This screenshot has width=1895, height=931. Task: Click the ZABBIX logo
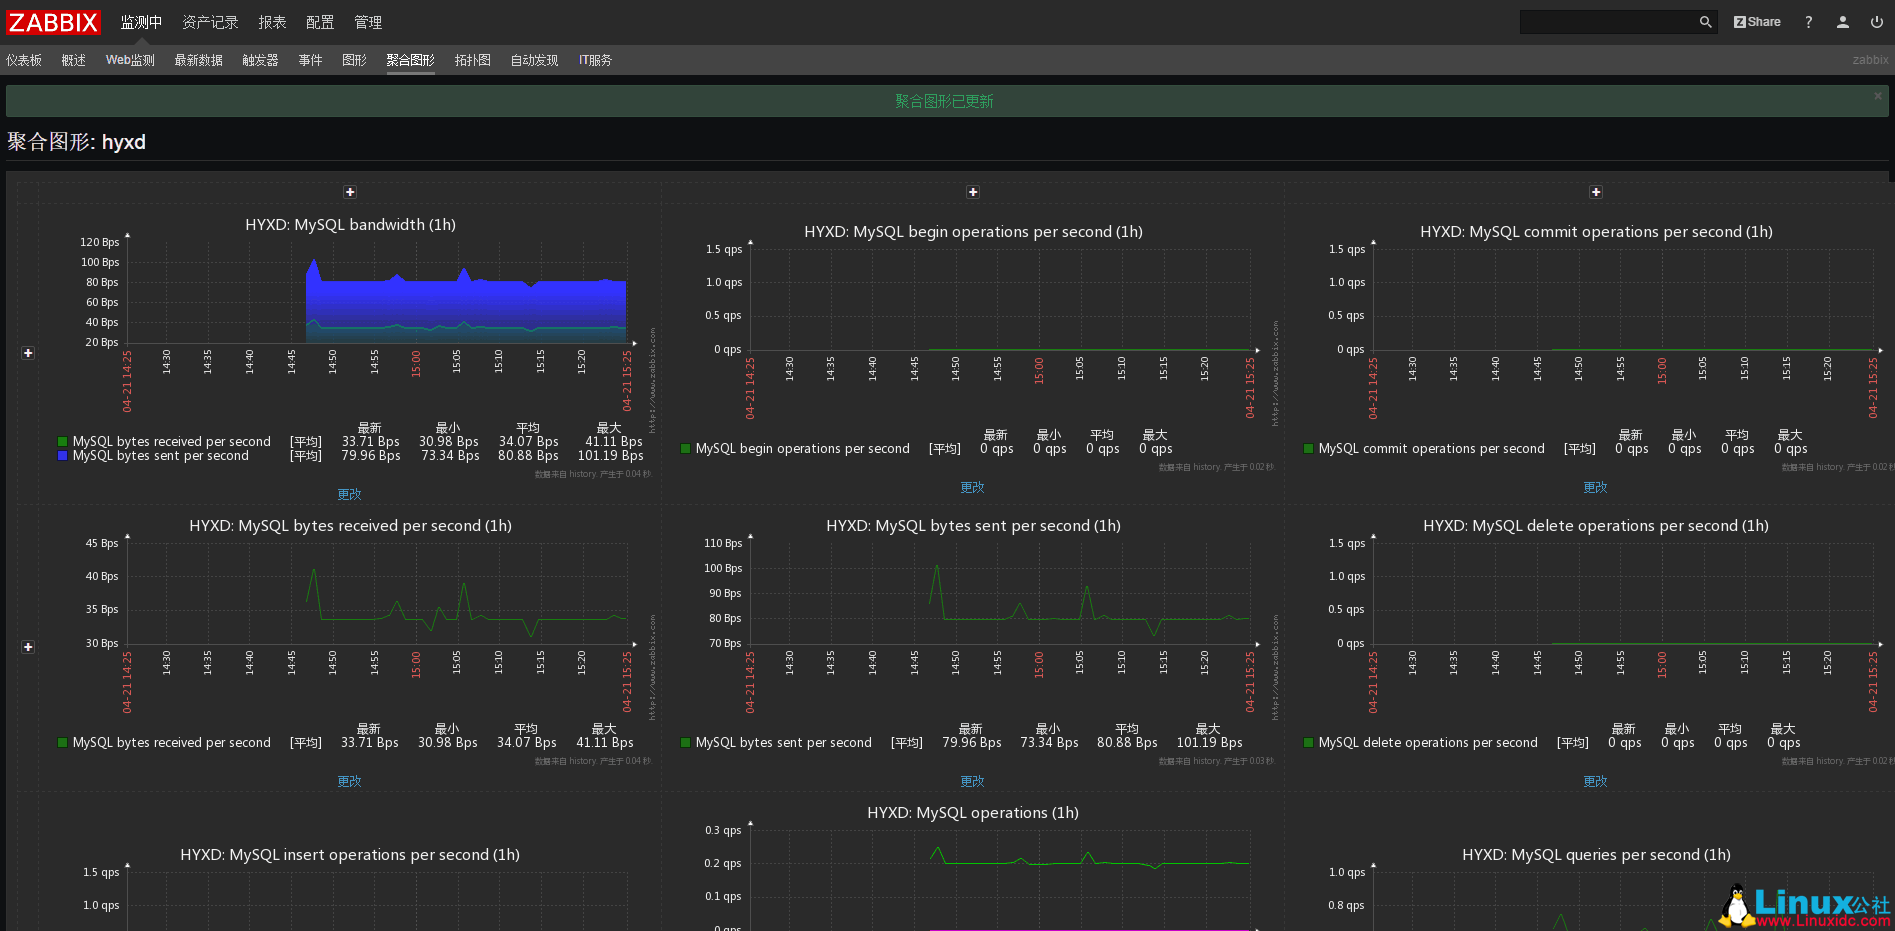tap(53, 22)
